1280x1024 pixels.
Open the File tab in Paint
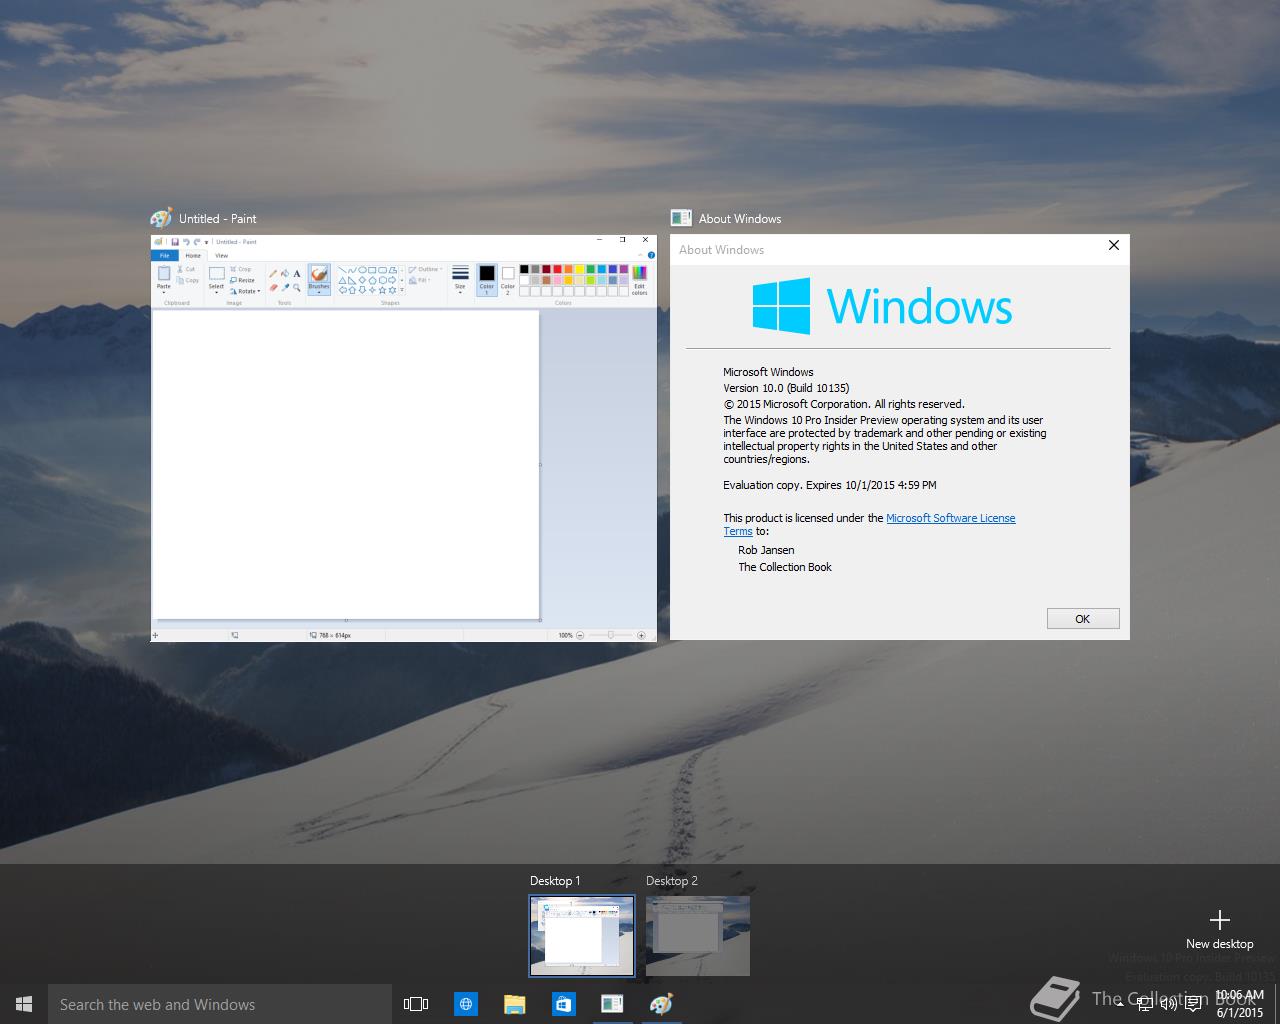164,255
